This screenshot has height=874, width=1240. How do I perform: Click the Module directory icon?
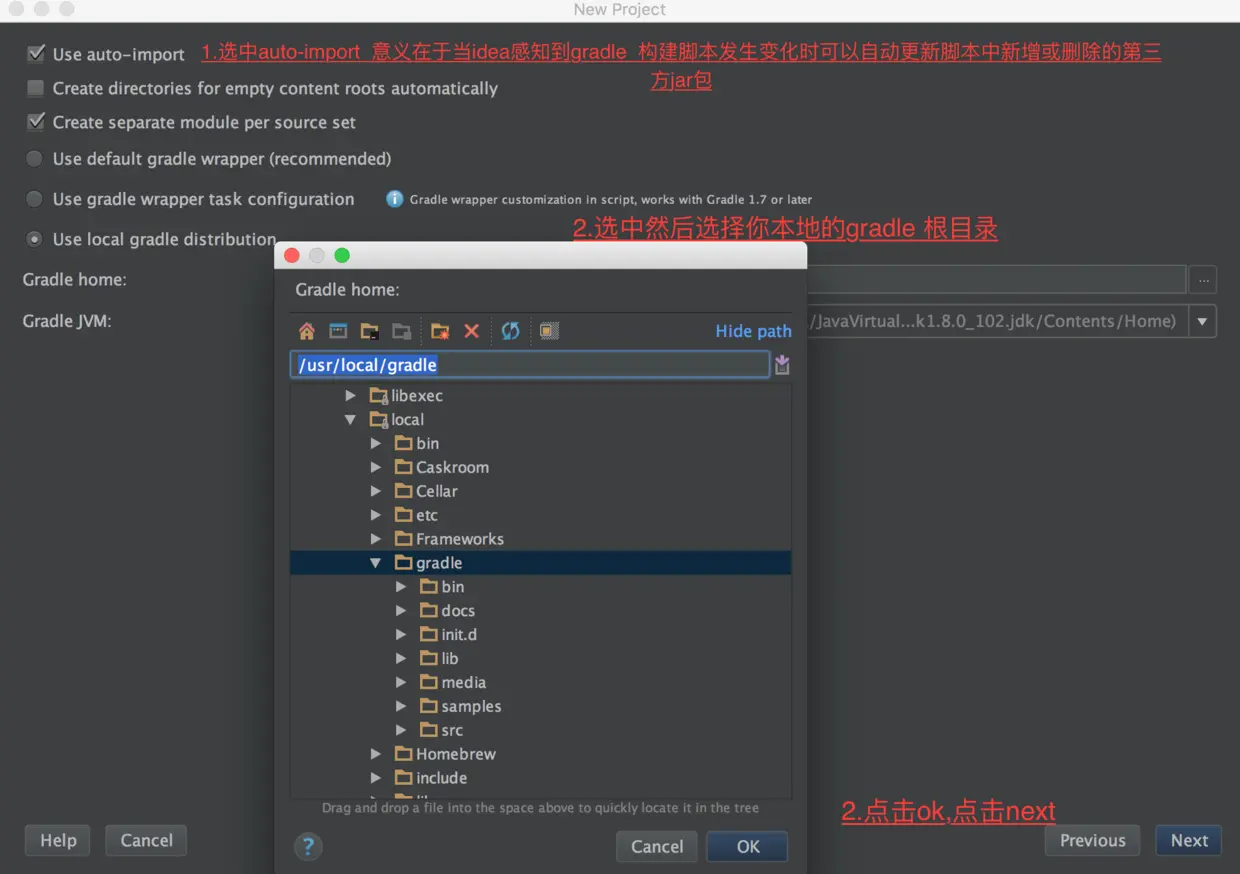[x=400, y=331]
